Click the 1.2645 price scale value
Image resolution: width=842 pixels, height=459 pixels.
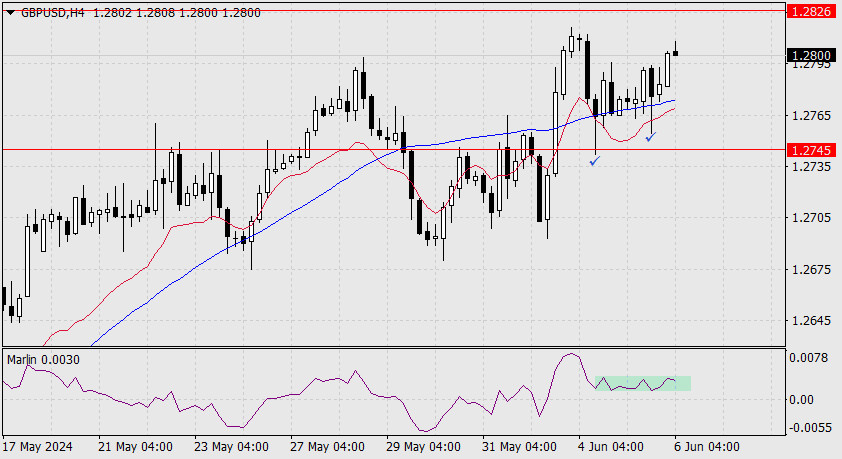coord(811,321)
